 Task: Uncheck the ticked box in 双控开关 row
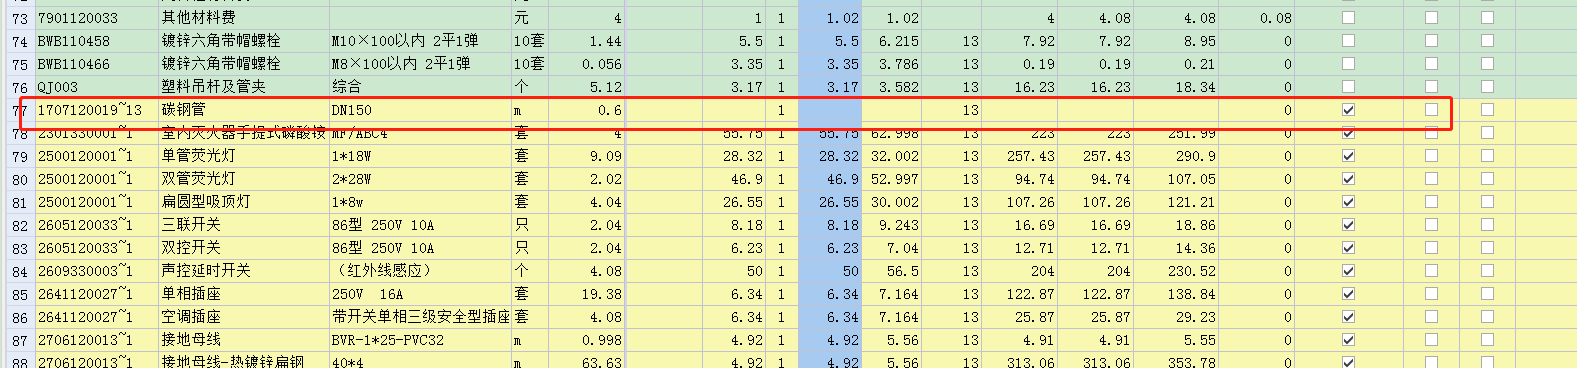point(1348,248)
